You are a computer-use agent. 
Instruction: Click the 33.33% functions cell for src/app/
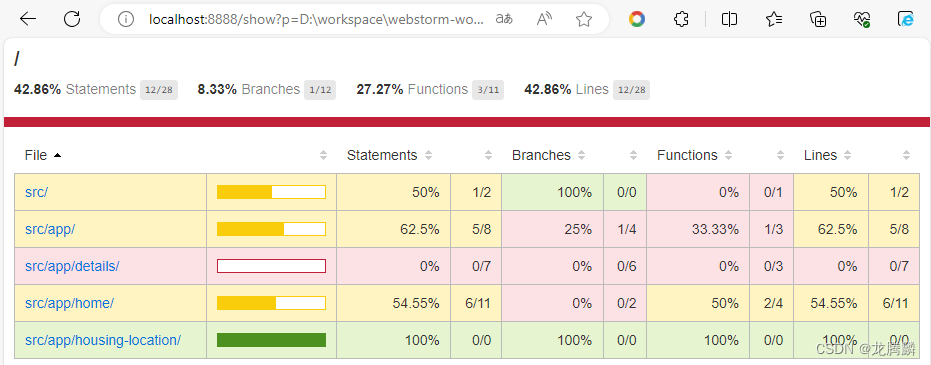pyautogui.click(x=698, y=229)
